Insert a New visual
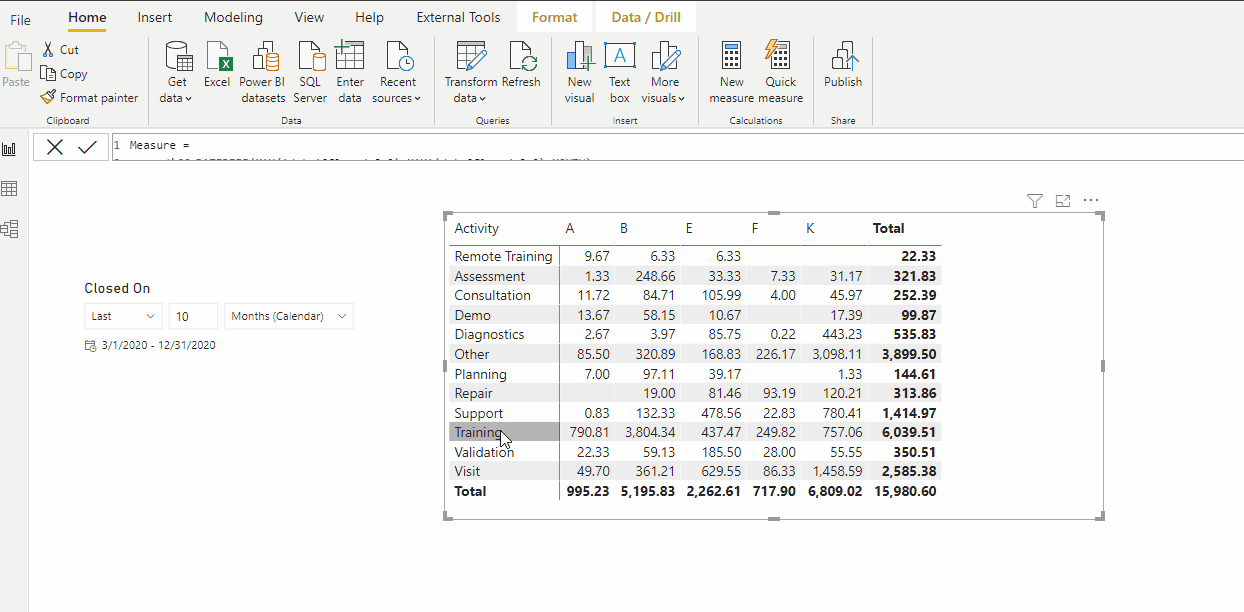This screenshot has height=612, width=1244. [579, 73]
